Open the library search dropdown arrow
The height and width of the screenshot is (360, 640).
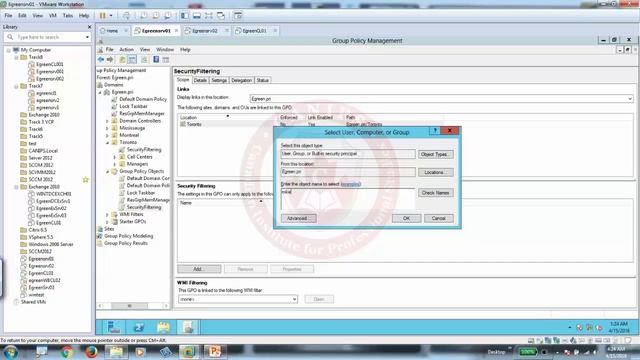coord(87,37)
